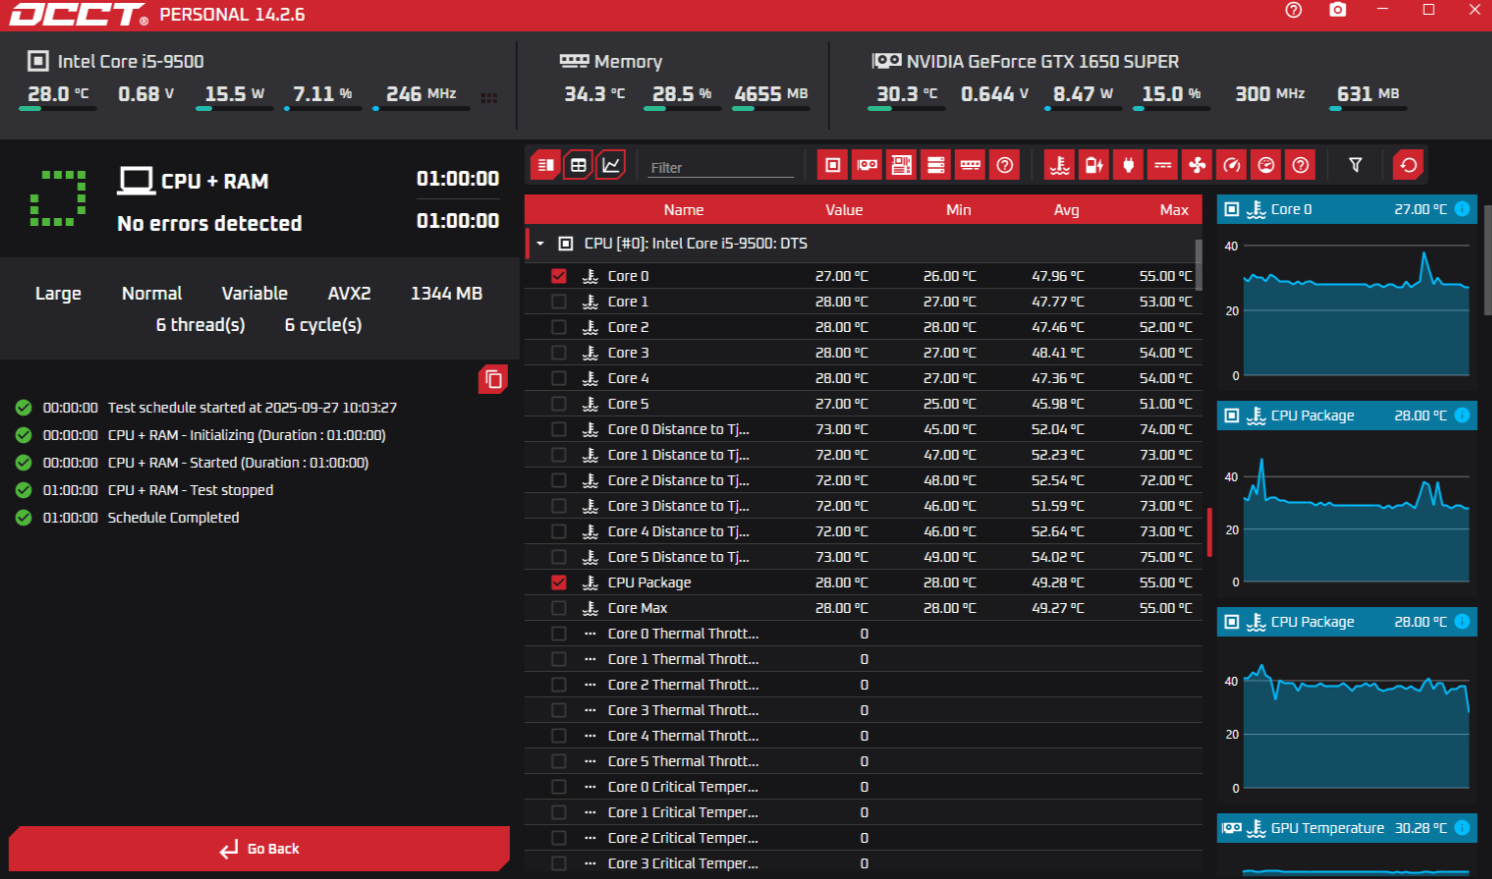Screen dimensions: 1492x879
Task: Take a screenshot with camera icon
Action: pos(1337,10)
